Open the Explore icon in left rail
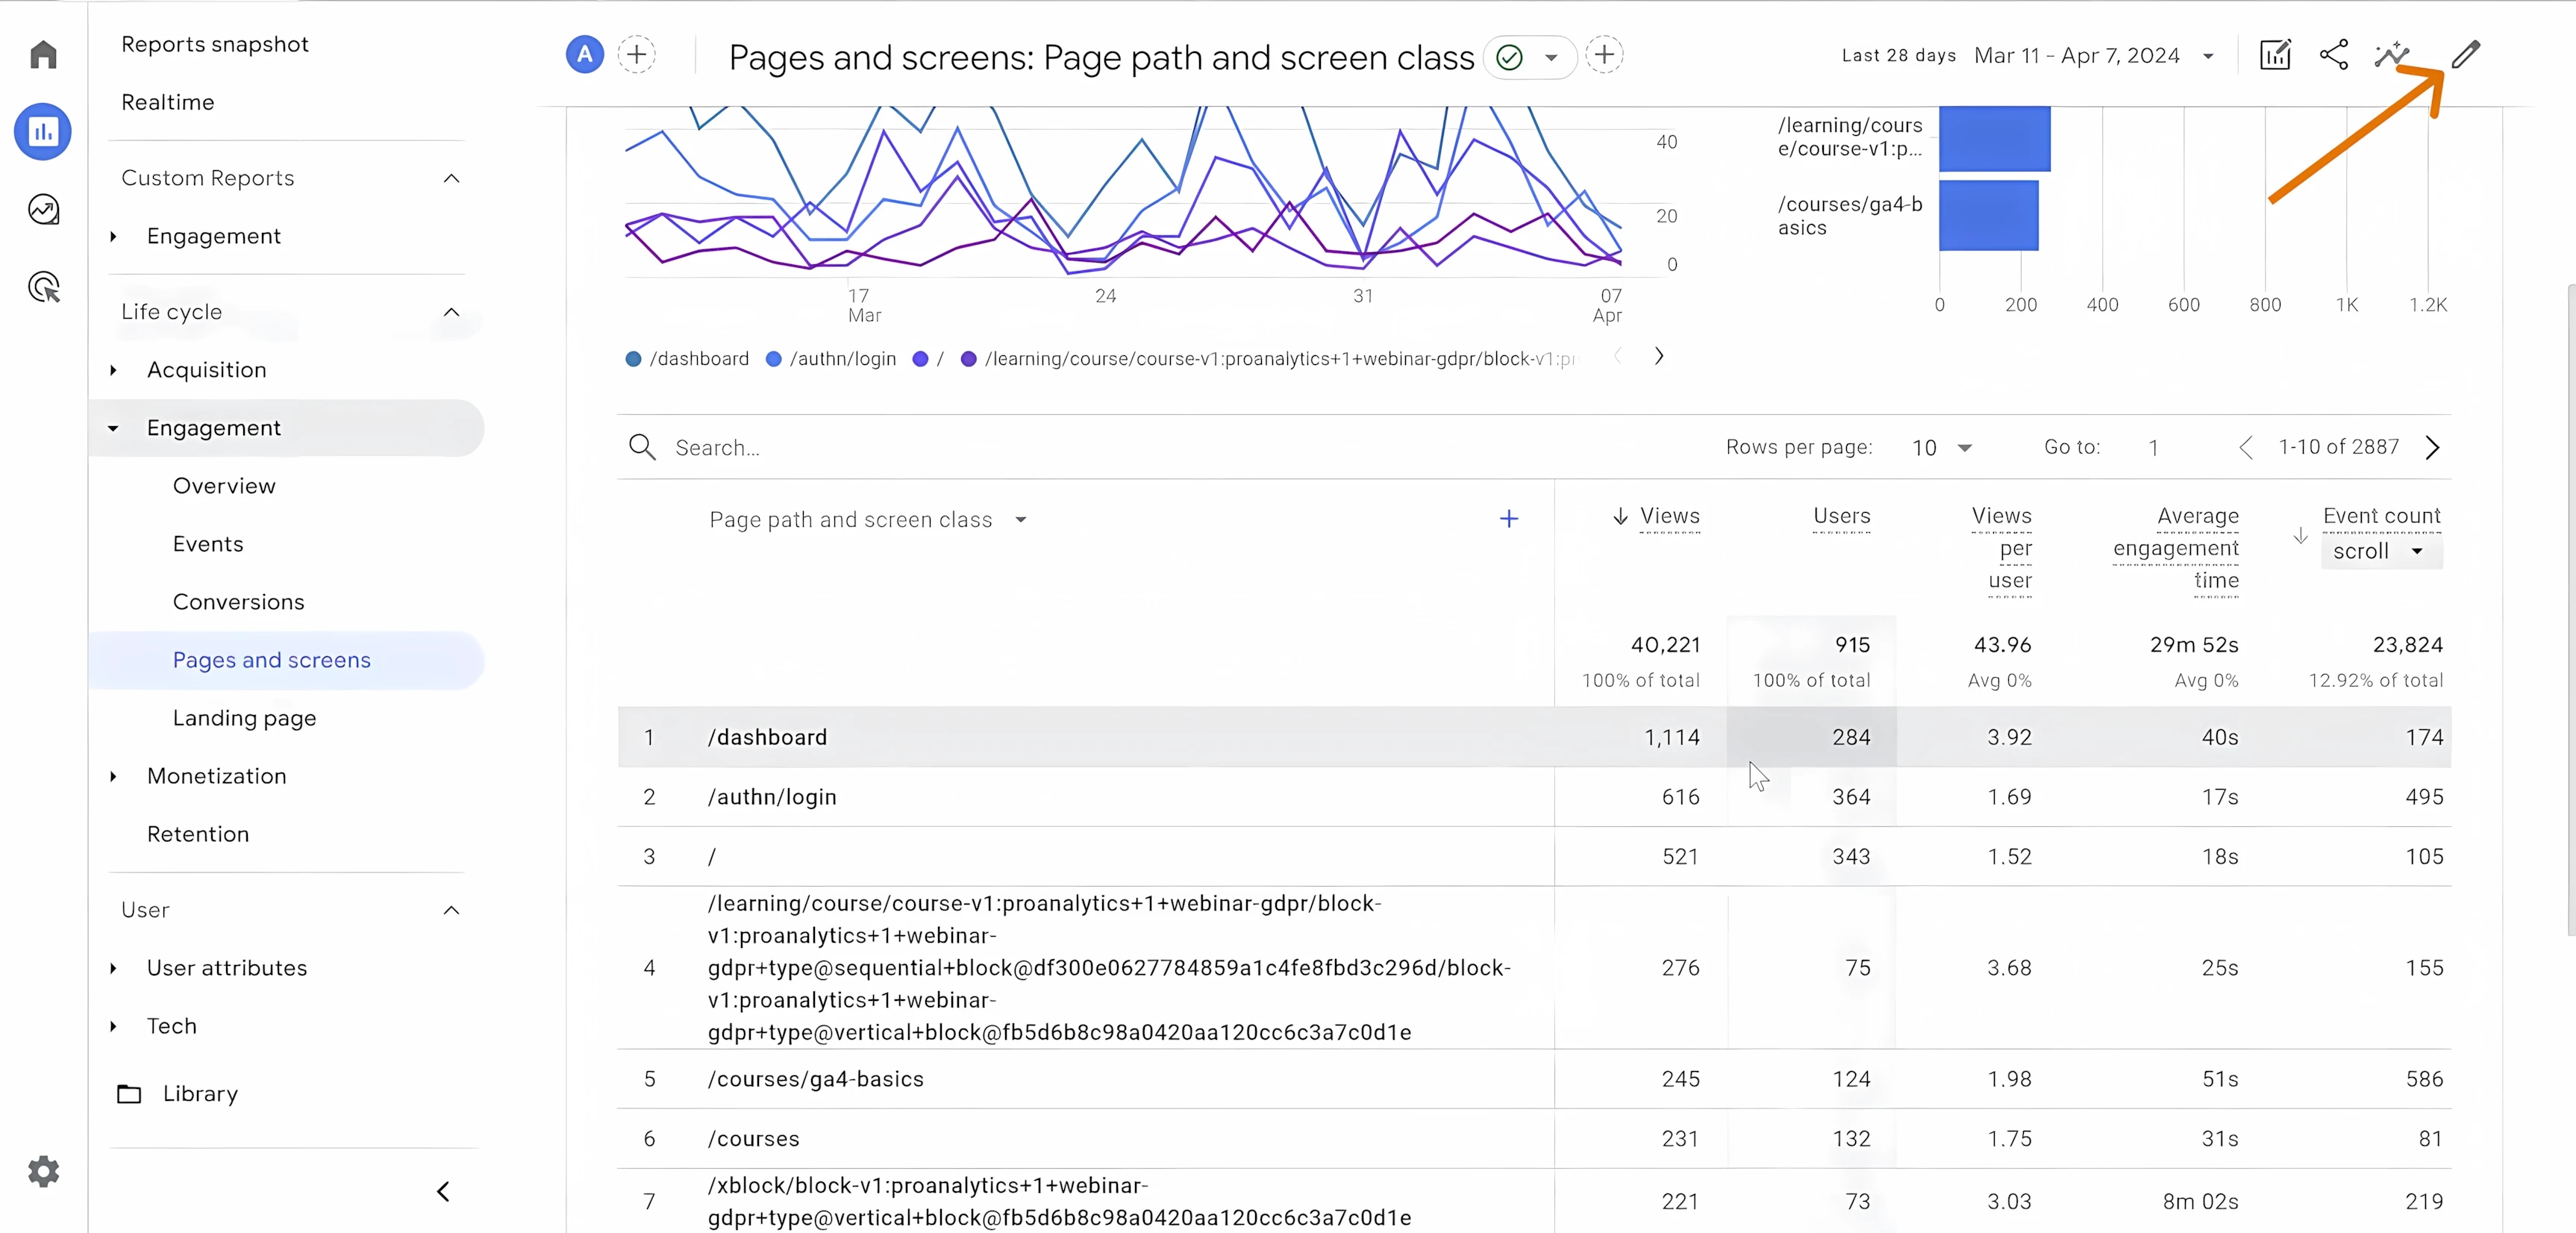The height and width of the screenshot is (1233, 2576). tap(43, 209)
